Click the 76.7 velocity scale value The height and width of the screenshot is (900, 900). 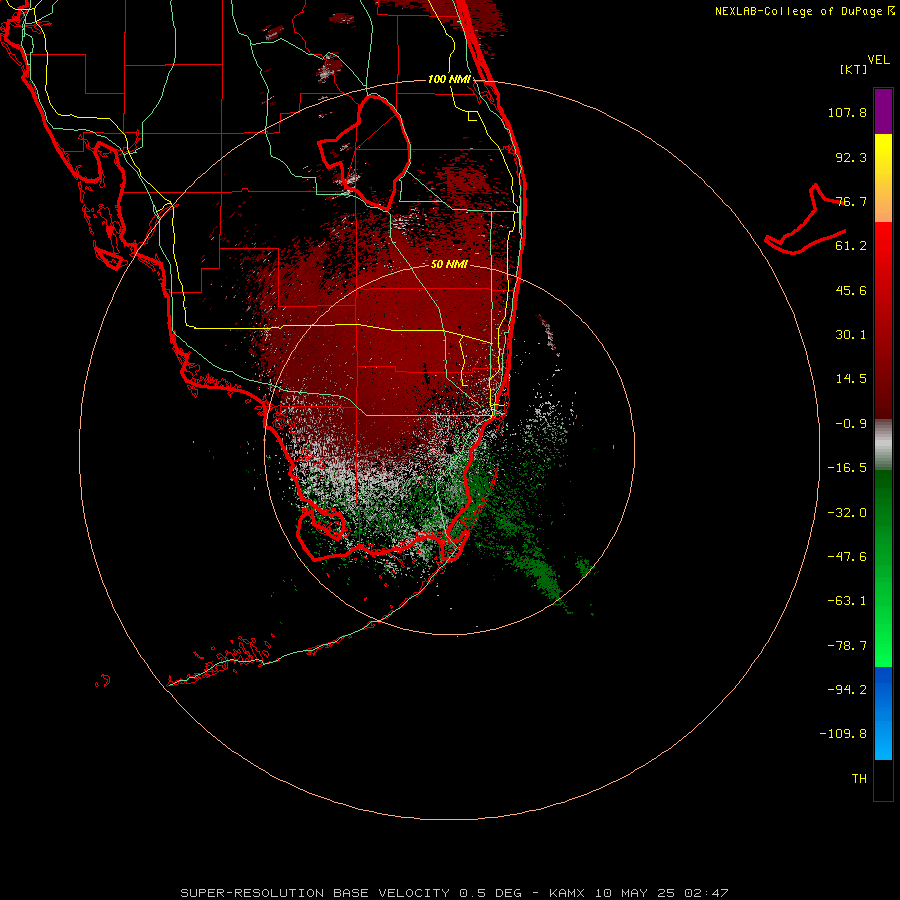[x=851, y=201]
